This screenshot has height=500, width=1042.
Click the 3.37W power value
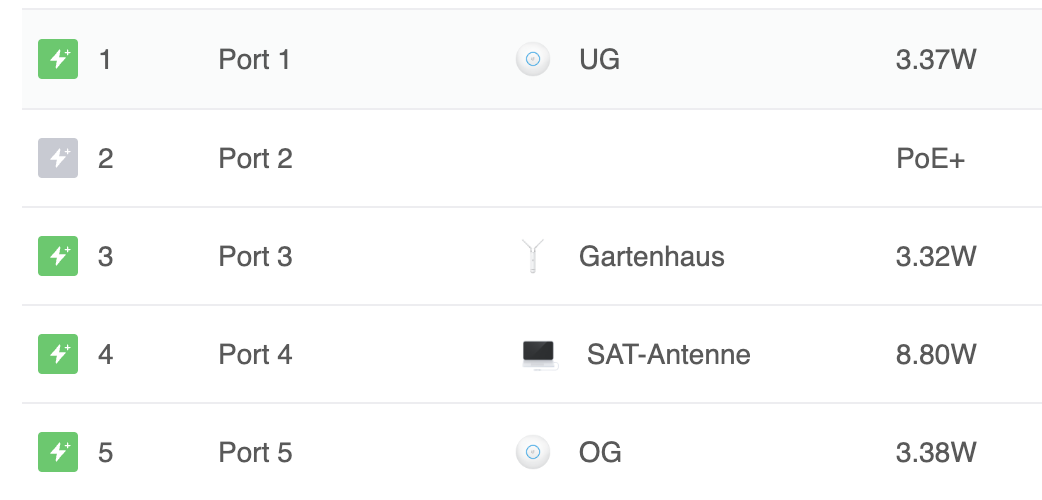click(935, 60)
